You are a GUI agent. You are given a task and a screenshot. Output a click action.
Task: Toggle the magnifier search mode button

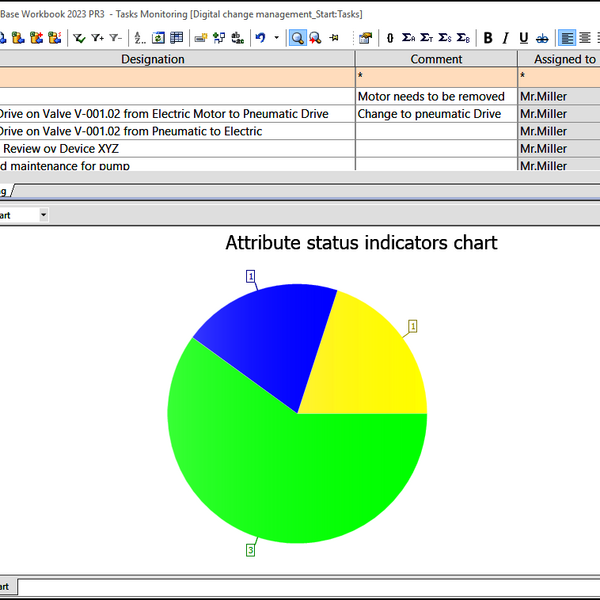(x=297, y=38)
